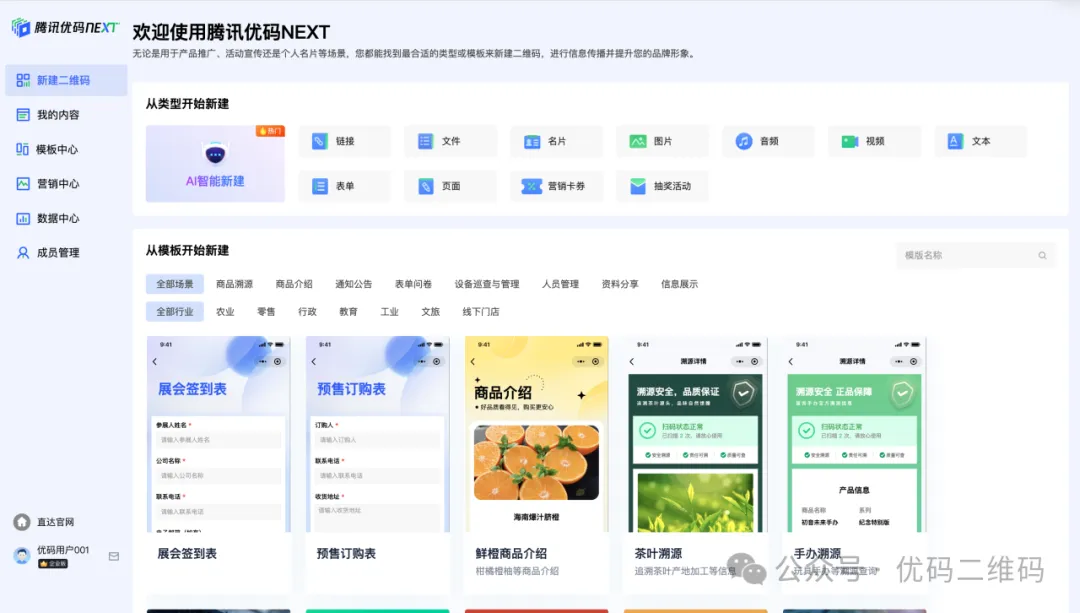Open the 鲜橙商品介绍 template thumbnail
The height and width of the screenshot is (613, 1080).
[537, 434]
